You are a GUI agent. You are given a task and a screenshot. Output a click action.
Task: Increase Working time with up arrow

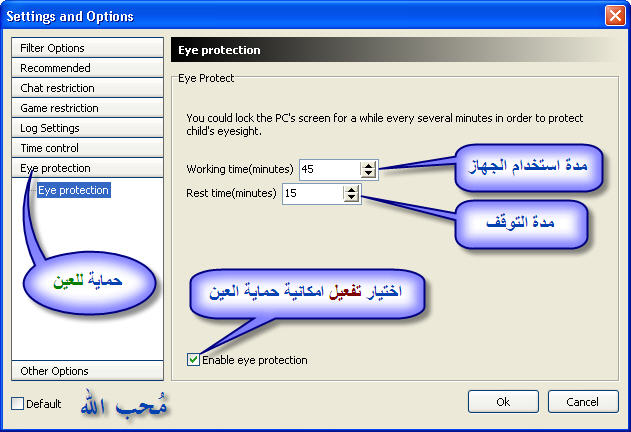pos(369,165)
